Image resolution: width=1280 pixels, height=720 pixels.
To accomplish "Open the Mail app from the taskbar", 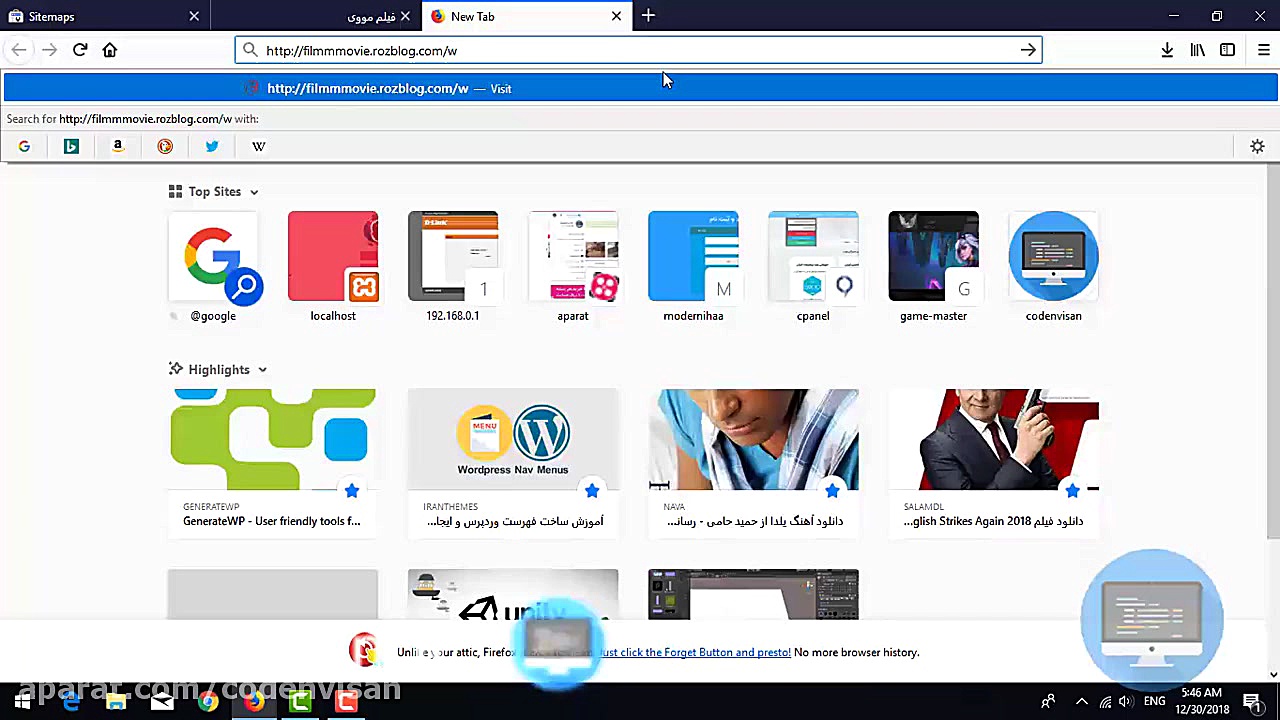I will [x=162, y=702].
